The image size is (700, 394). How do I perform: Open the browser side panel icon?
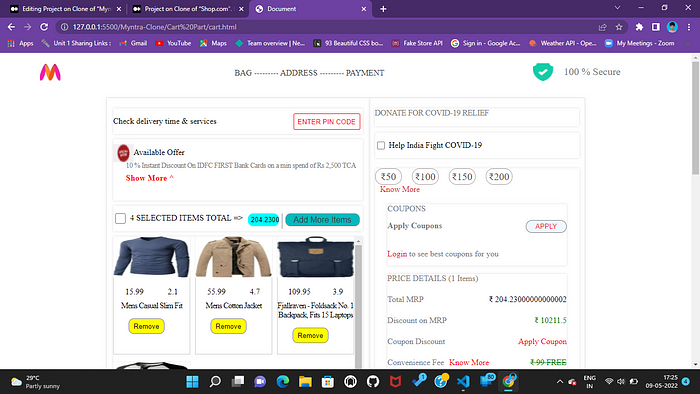pos(656,27)
